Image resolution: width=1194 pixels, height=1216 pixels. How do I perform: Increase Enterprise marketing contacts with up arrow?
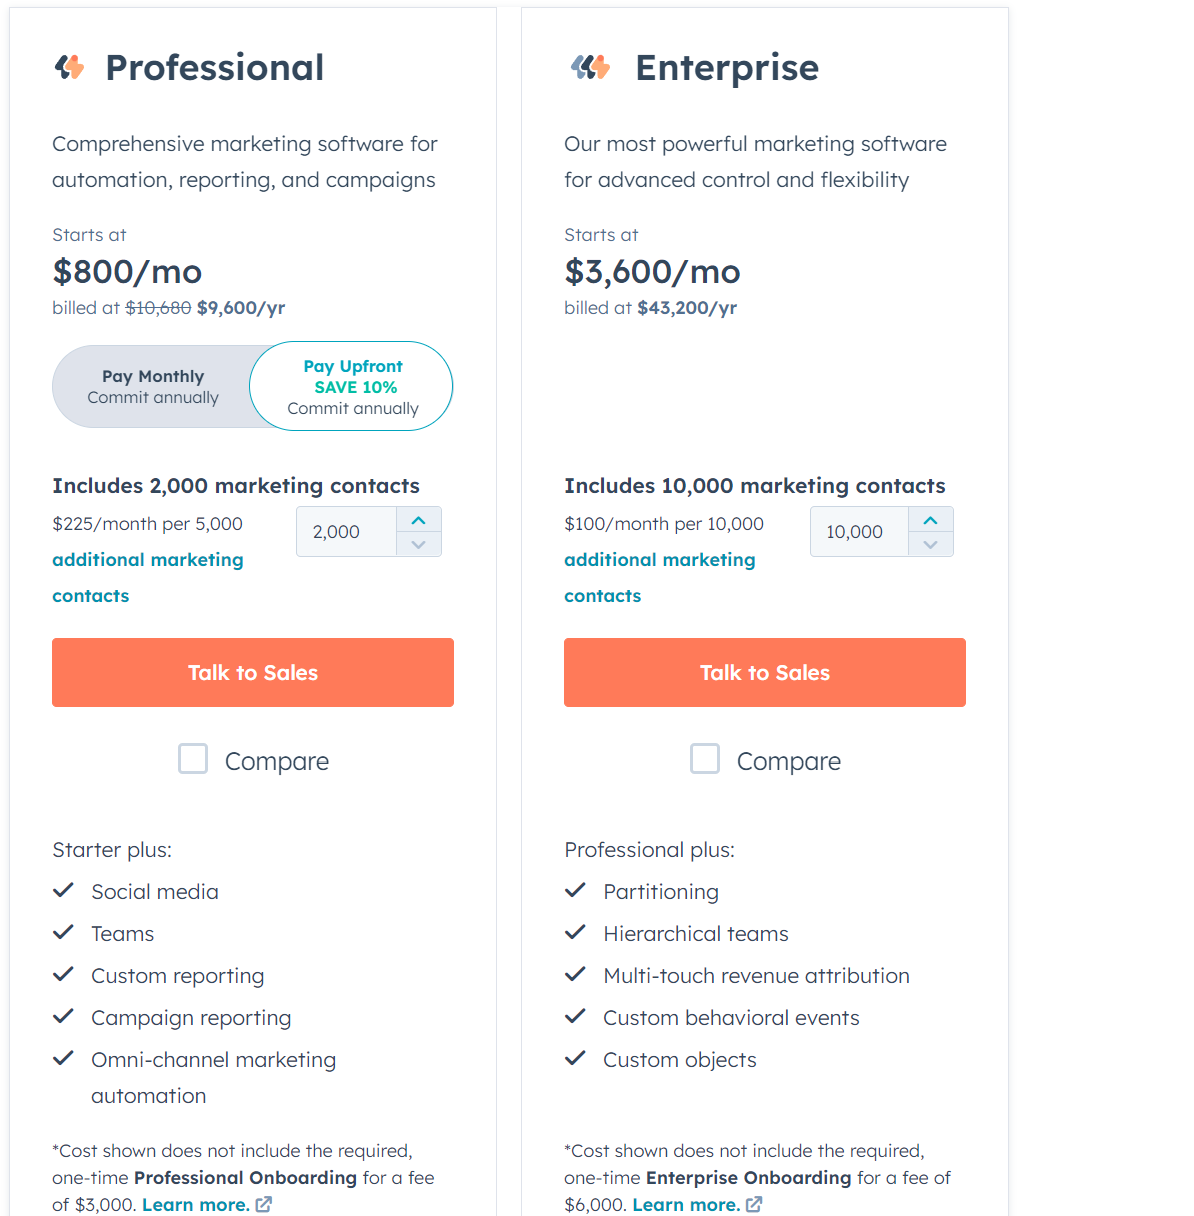(x=931, y=520)
